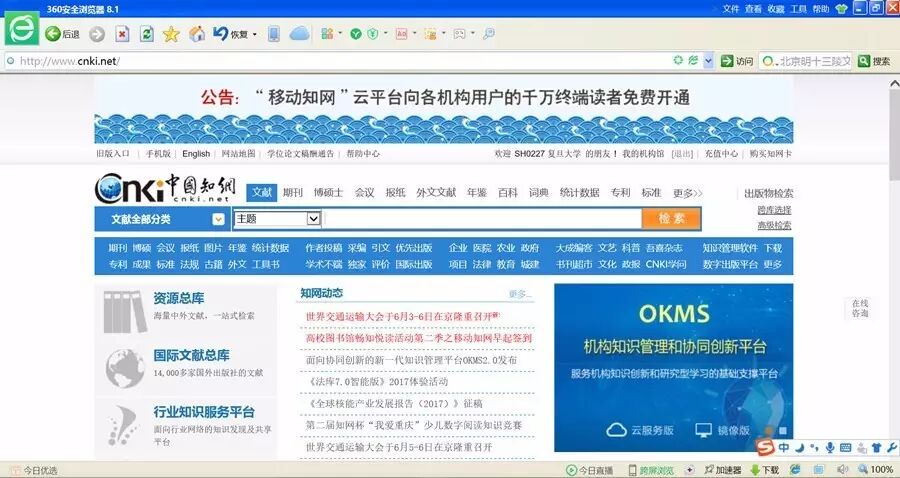This screenshot has height=478, width=900.
Task: Open 资源总库 resource library link
Action: (x=179, y=298)
